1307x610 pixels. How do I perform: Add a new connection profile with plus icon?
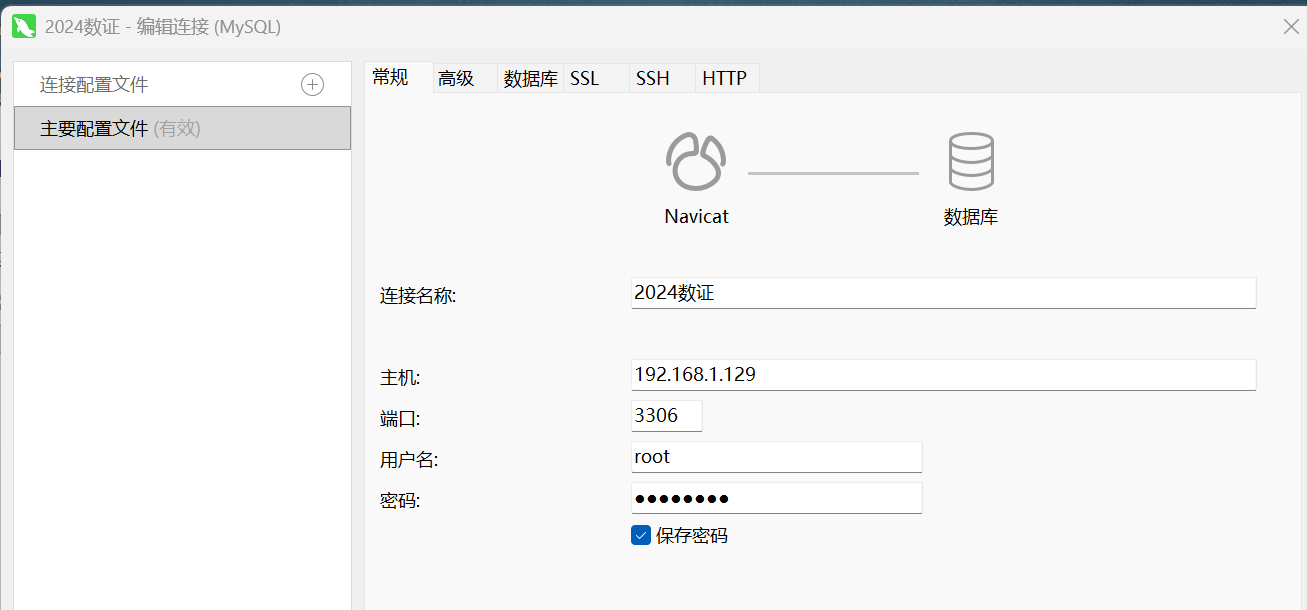click(x=312, y=85)
